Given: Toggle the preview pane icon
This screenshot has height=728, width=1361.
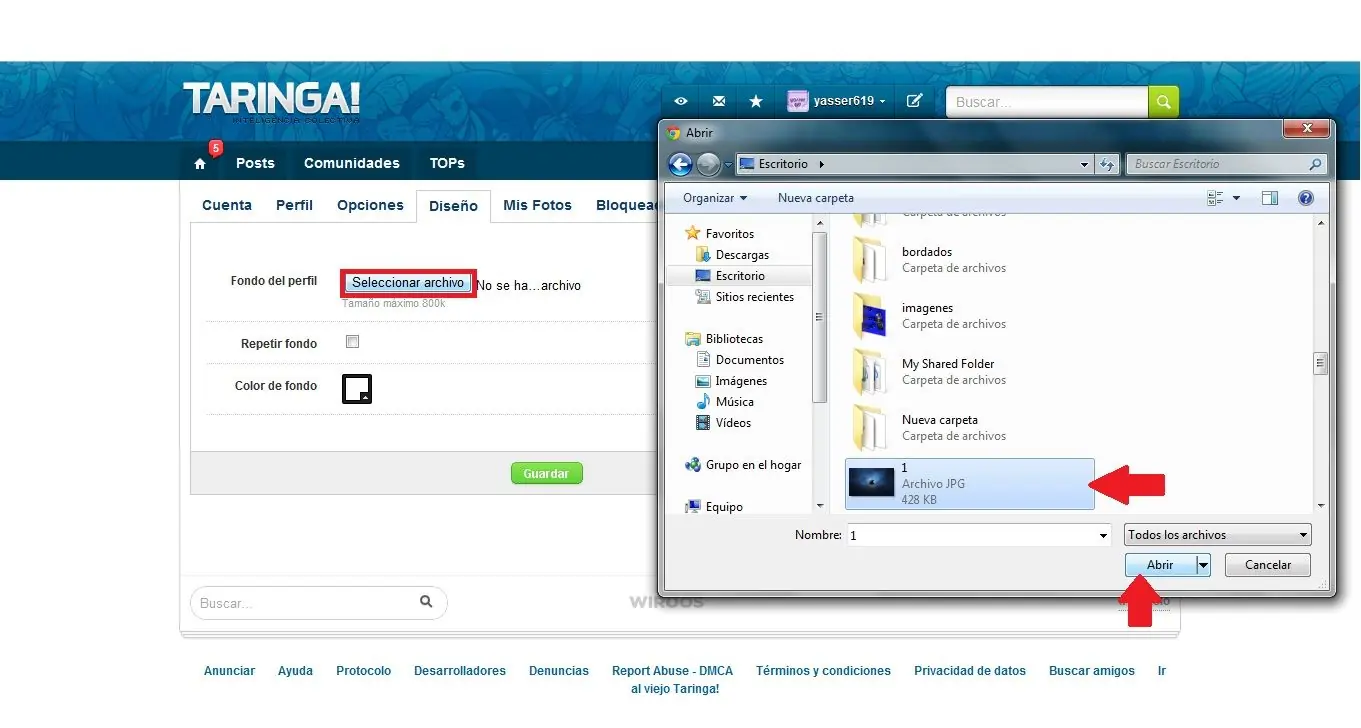Looking at the screenshot, I should coord(1270,198).
